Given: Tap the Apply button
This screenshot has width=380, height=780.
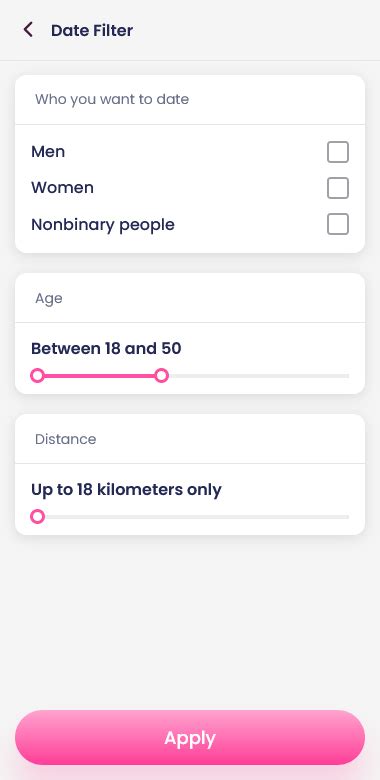Looking at the screenshot, I should [190, 737].
